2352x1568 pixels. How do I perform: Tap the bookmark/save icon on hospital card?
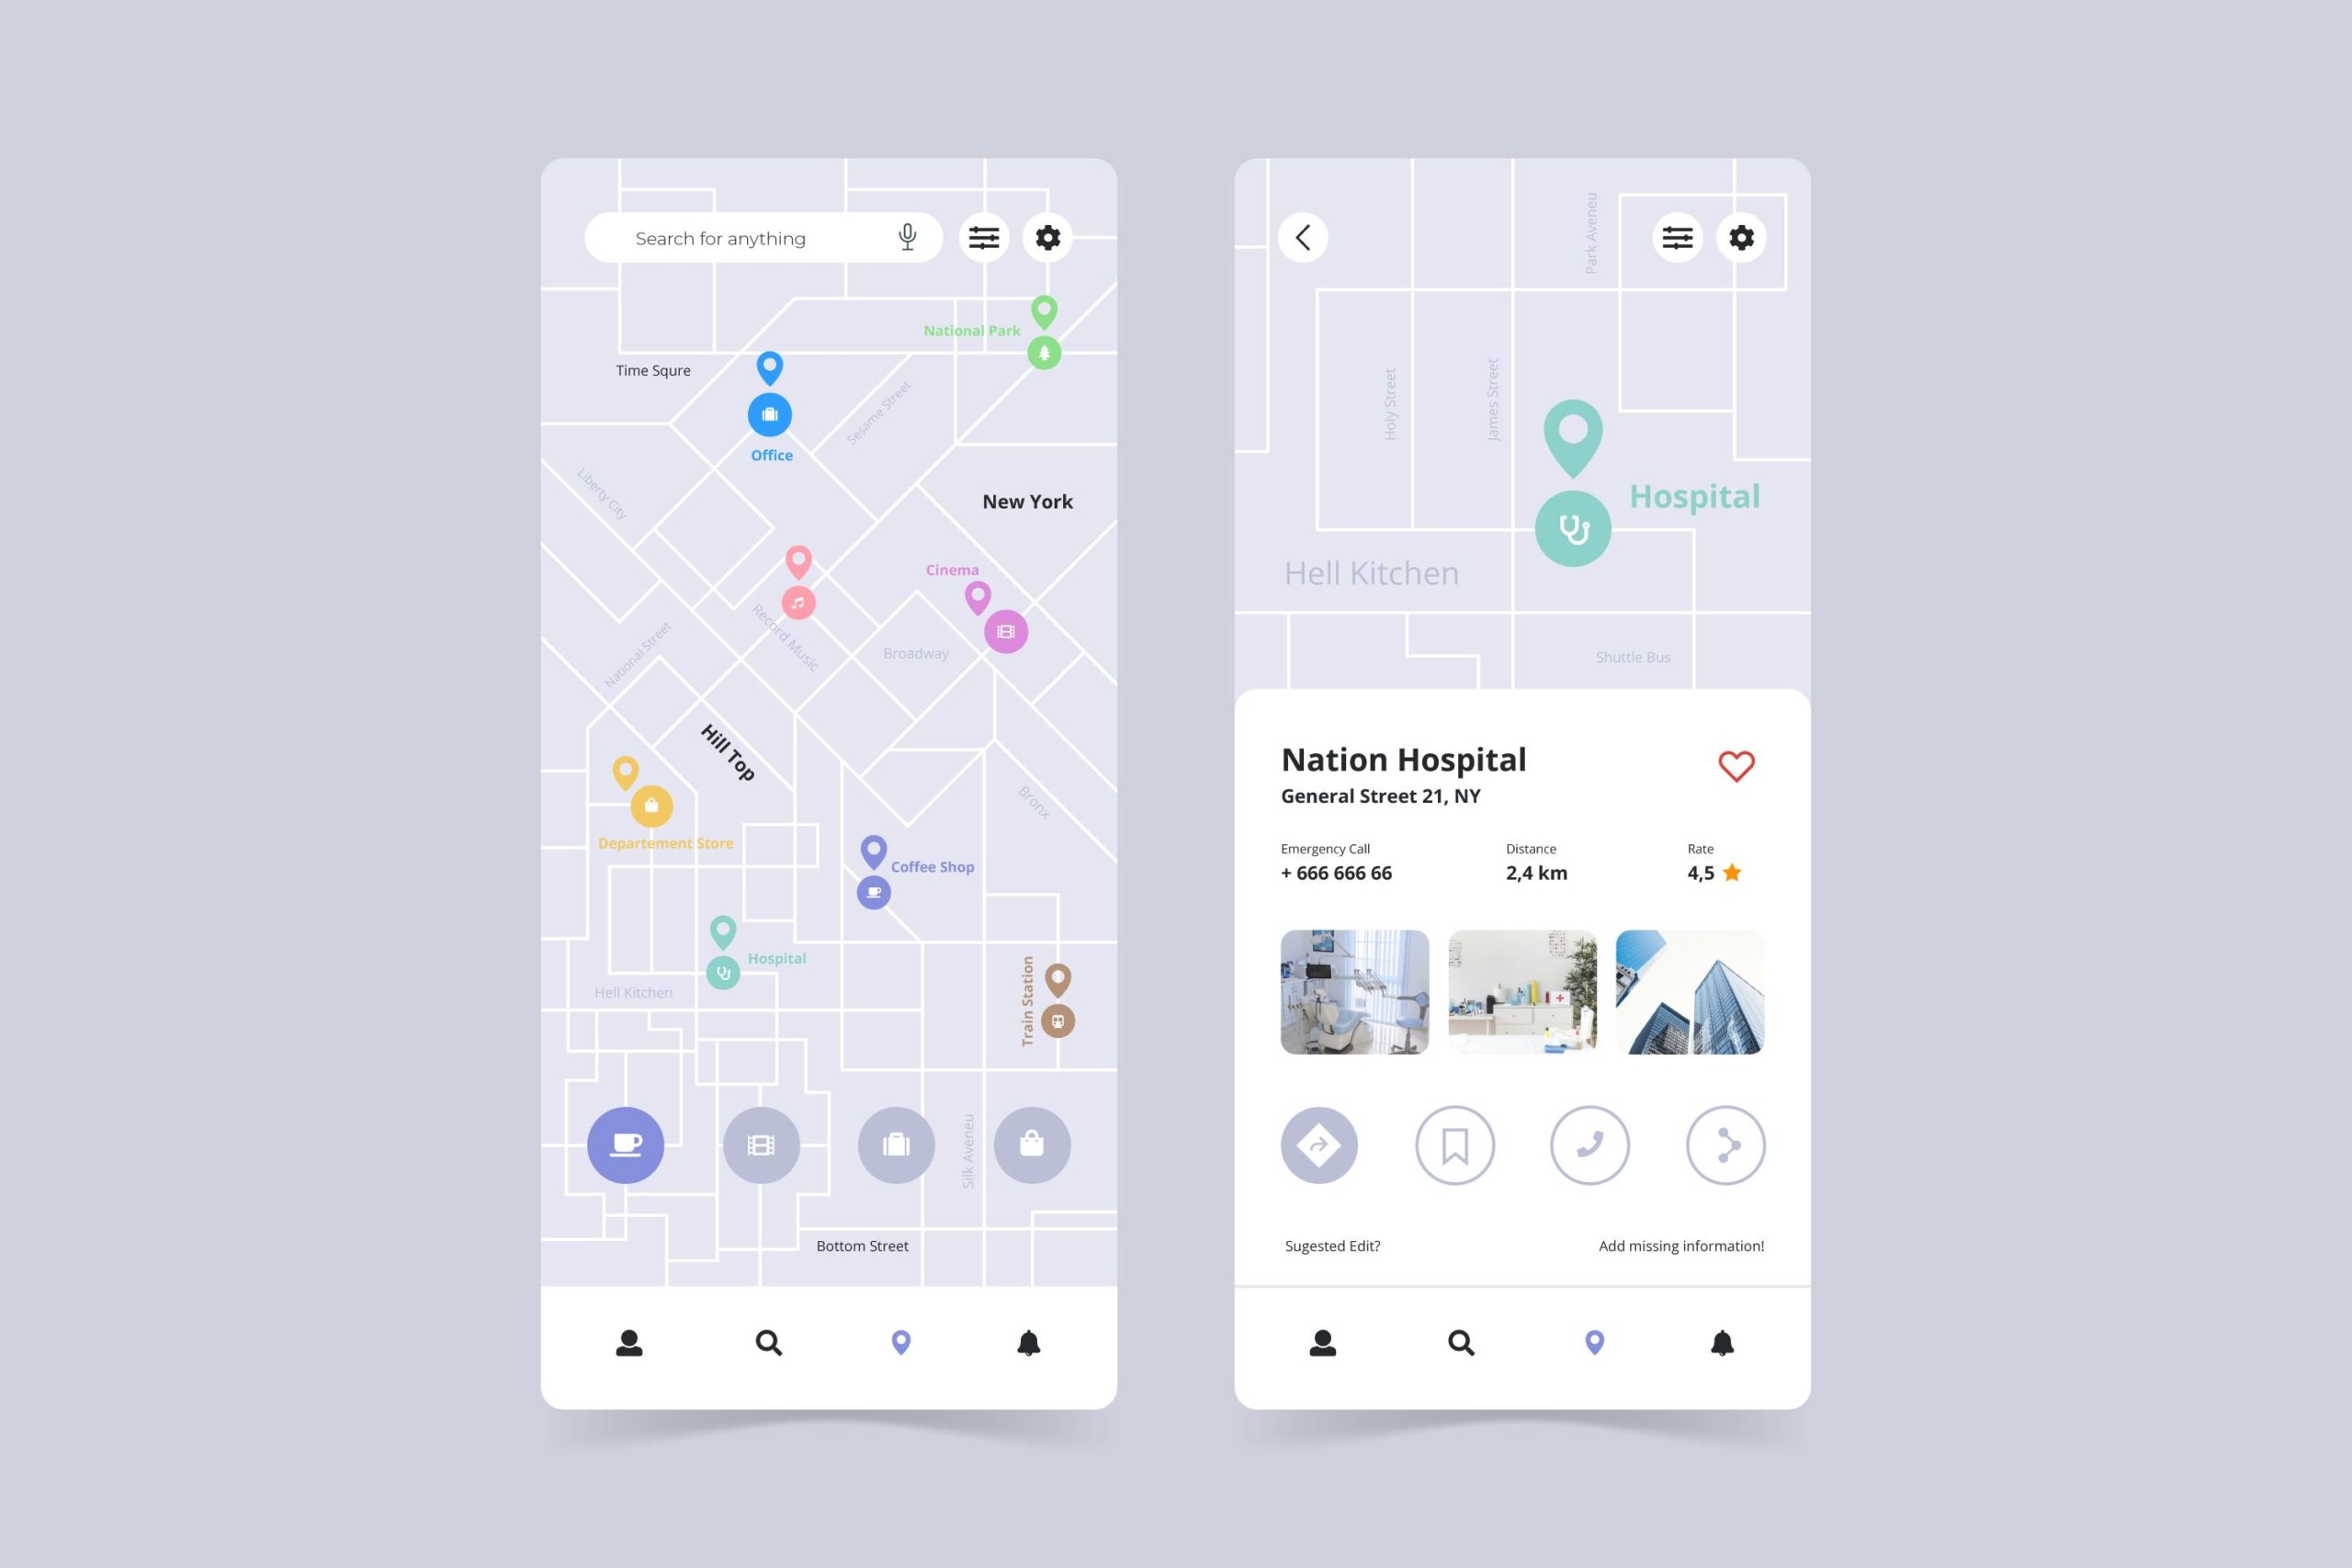[1456, 1146]
